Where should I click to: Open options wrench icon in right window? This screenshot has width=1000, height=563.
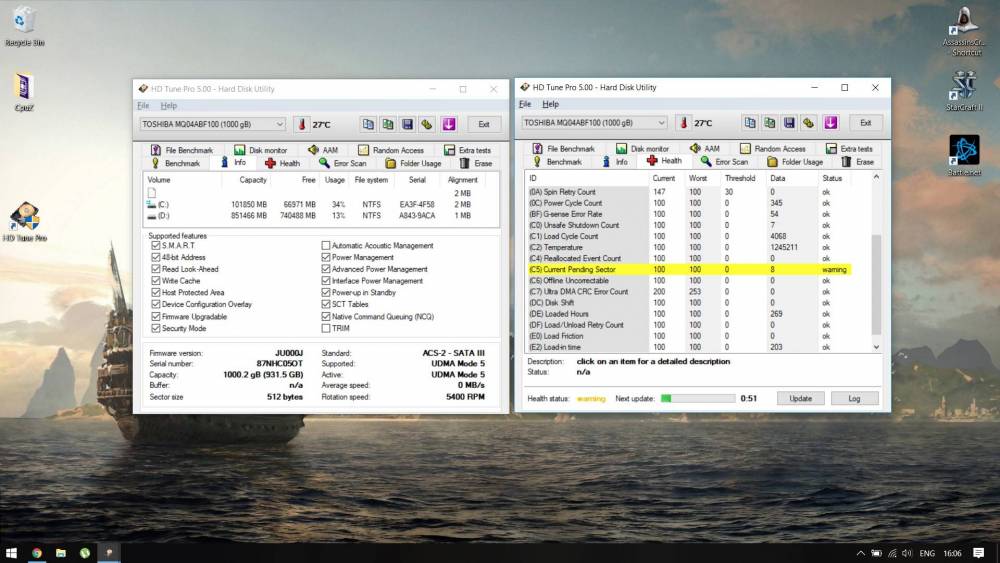coord(809,122)
